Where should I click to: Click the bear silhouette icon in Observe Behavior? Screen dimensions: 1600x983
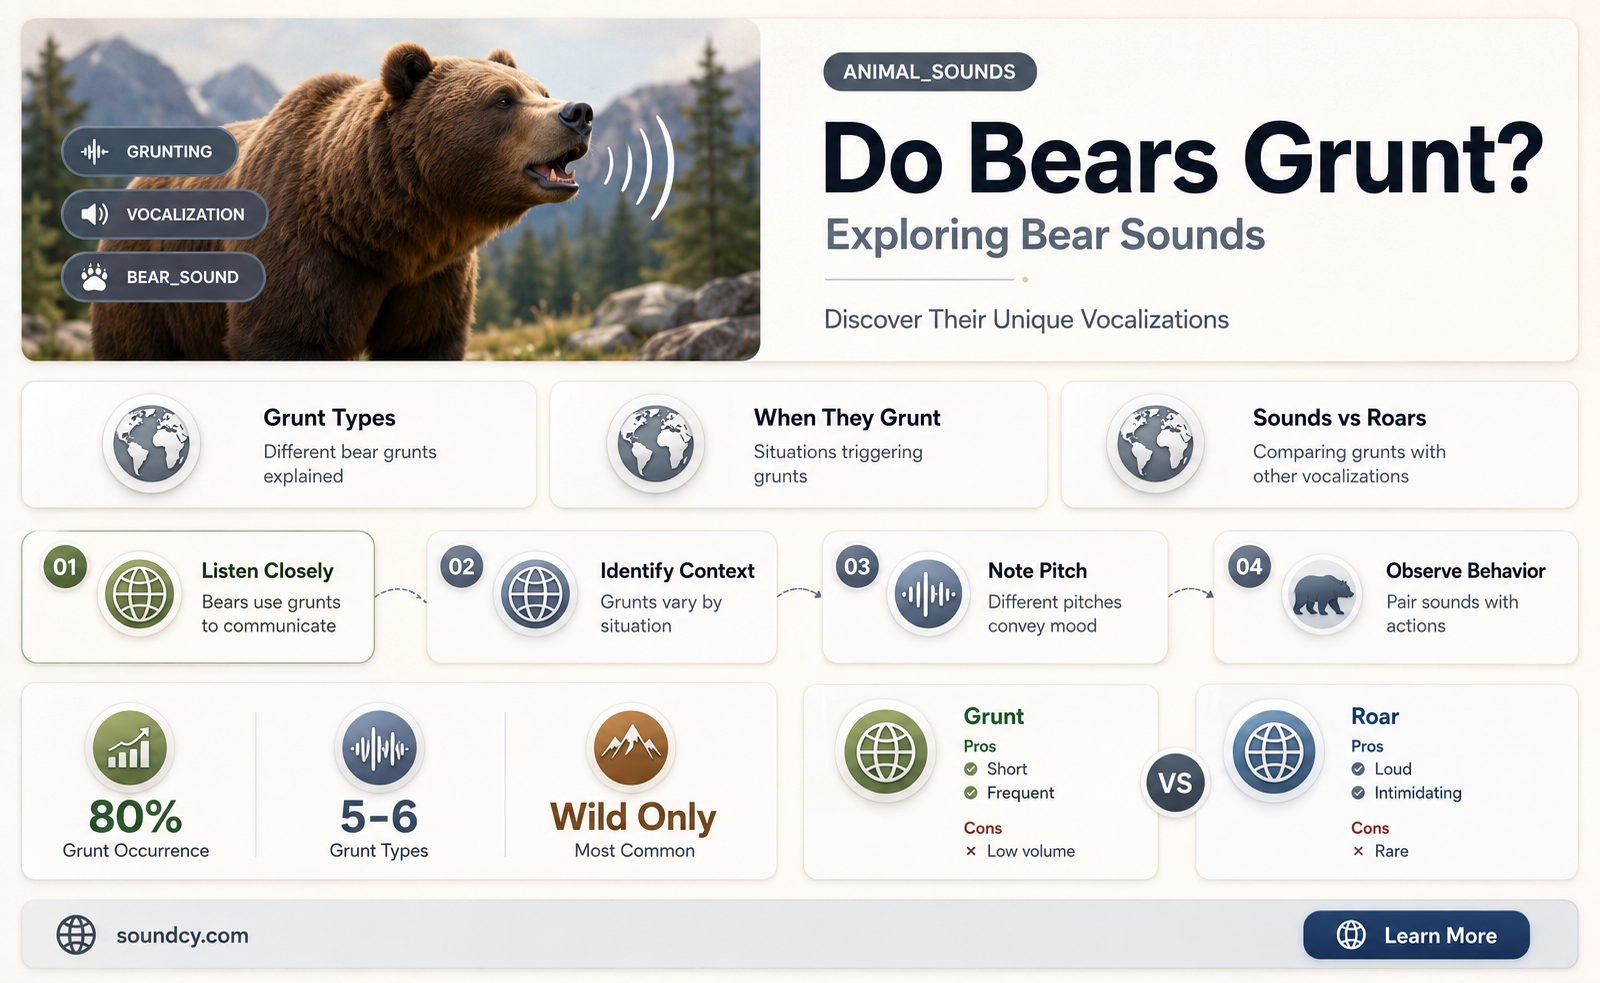[1322, 594]
